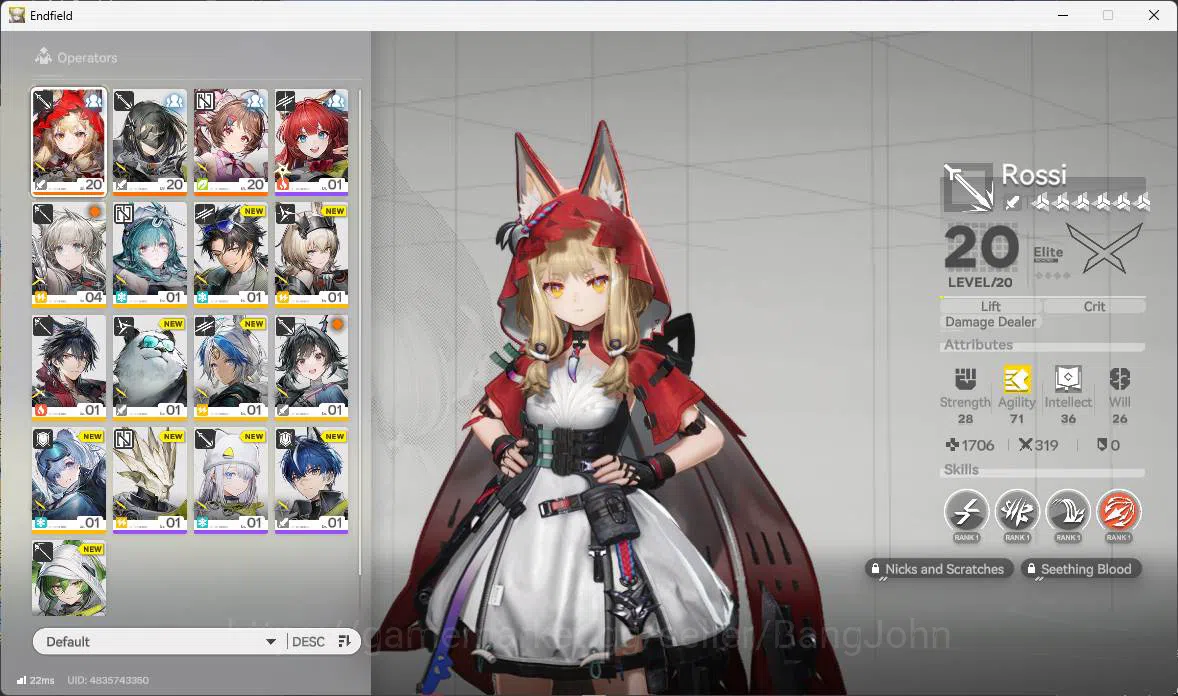Viewport: 1178px width, 696px height.
Task: Select the teal-haired operator card
Action: [150, 254]
